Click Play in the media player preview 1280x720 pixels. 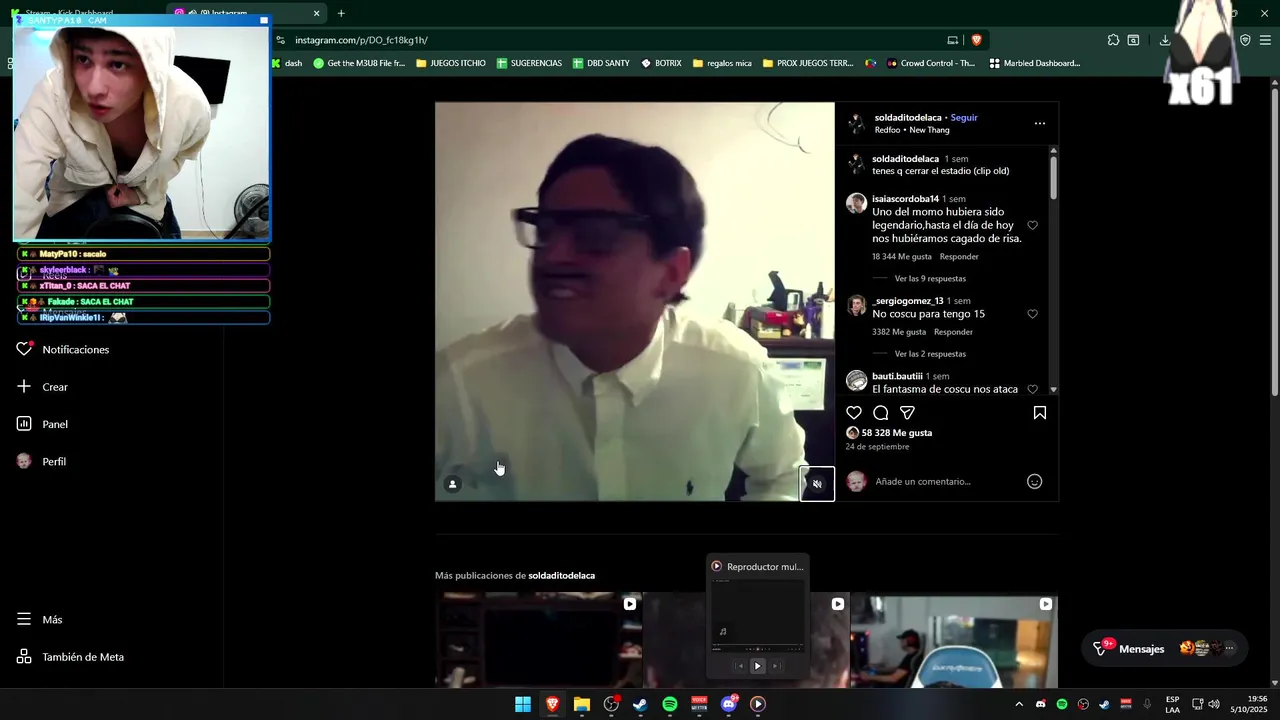[x=757, y=666]
